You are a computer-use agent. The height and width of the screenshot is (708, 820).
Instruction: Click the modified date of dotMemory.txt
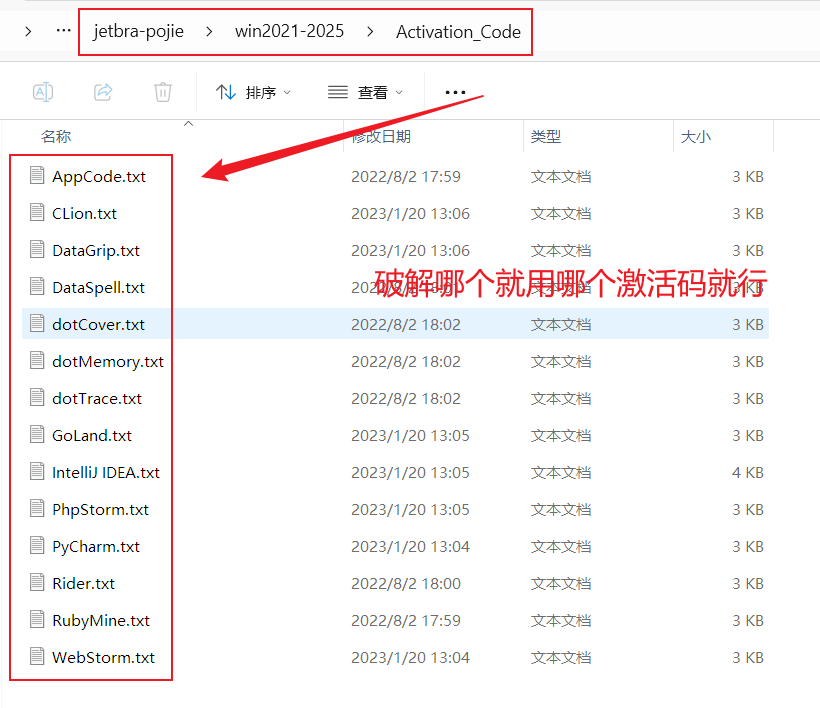point(406,362)
